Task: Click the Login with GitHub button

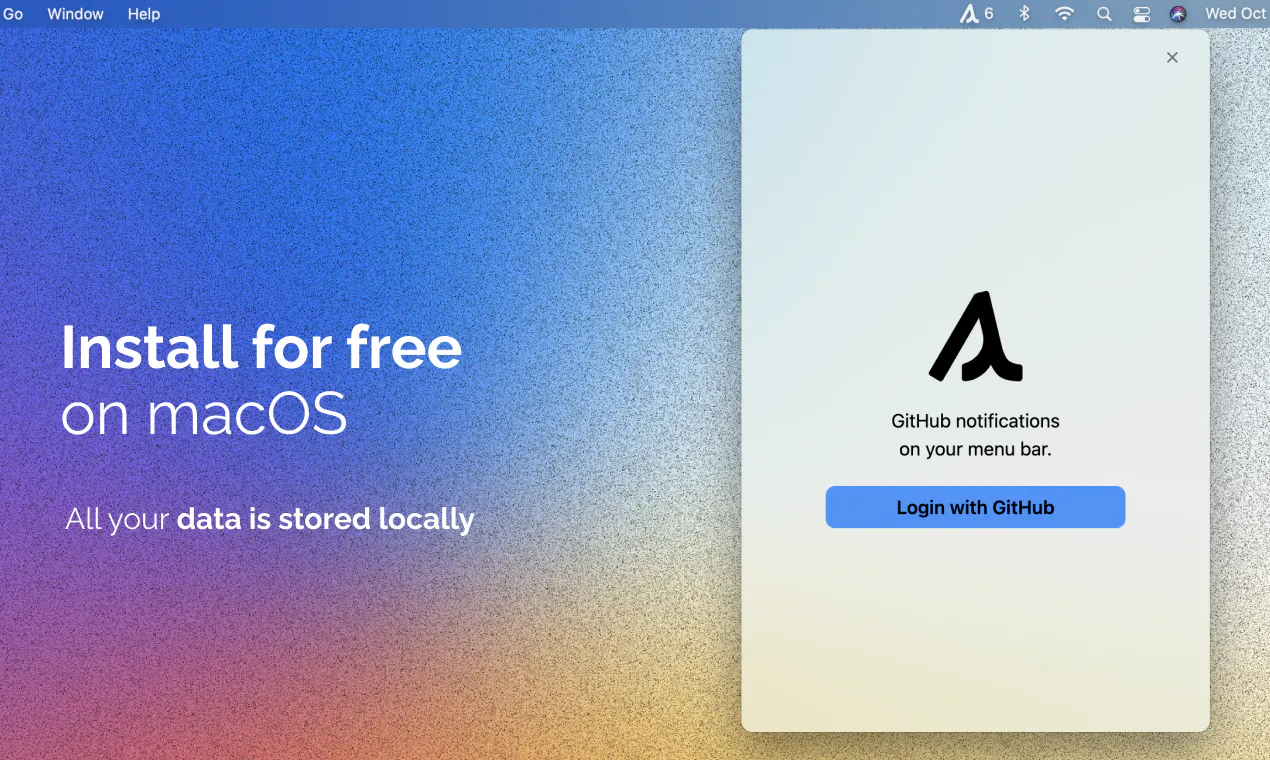Action: [975, 507]
